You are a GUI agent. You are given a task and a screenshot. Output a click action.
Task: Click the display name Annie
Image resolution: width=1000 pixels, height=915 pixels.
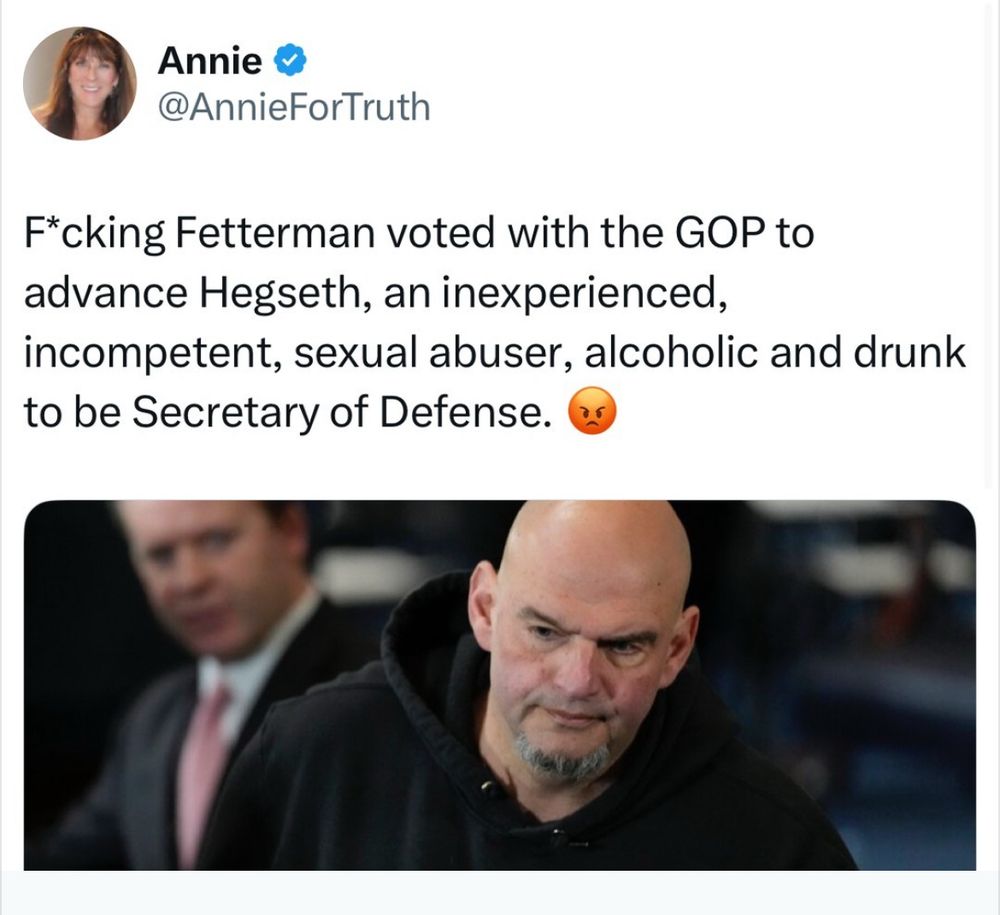tap(210, 62)
